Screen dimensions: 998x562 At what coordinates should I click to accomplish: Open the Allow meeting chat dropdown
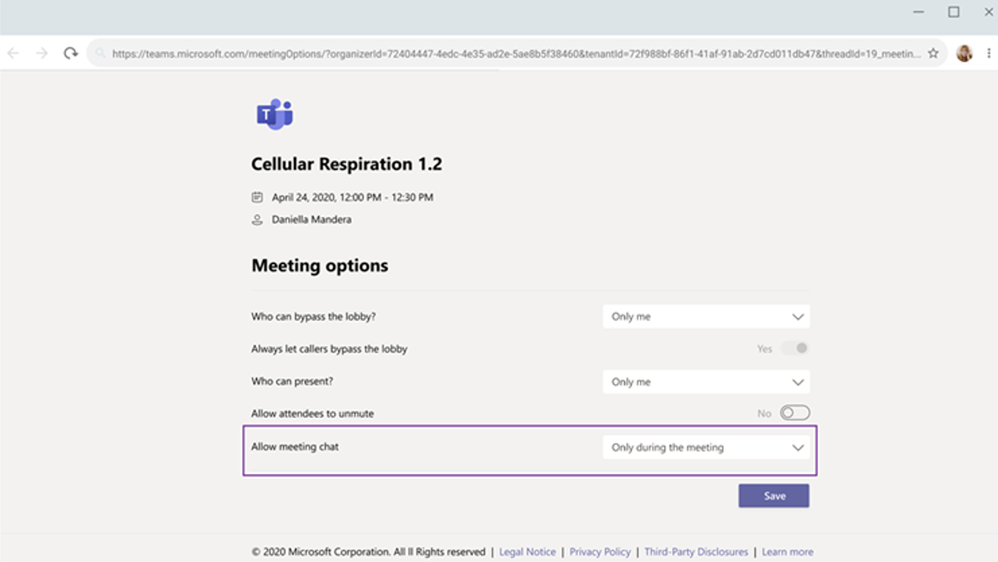coord(706,447)
